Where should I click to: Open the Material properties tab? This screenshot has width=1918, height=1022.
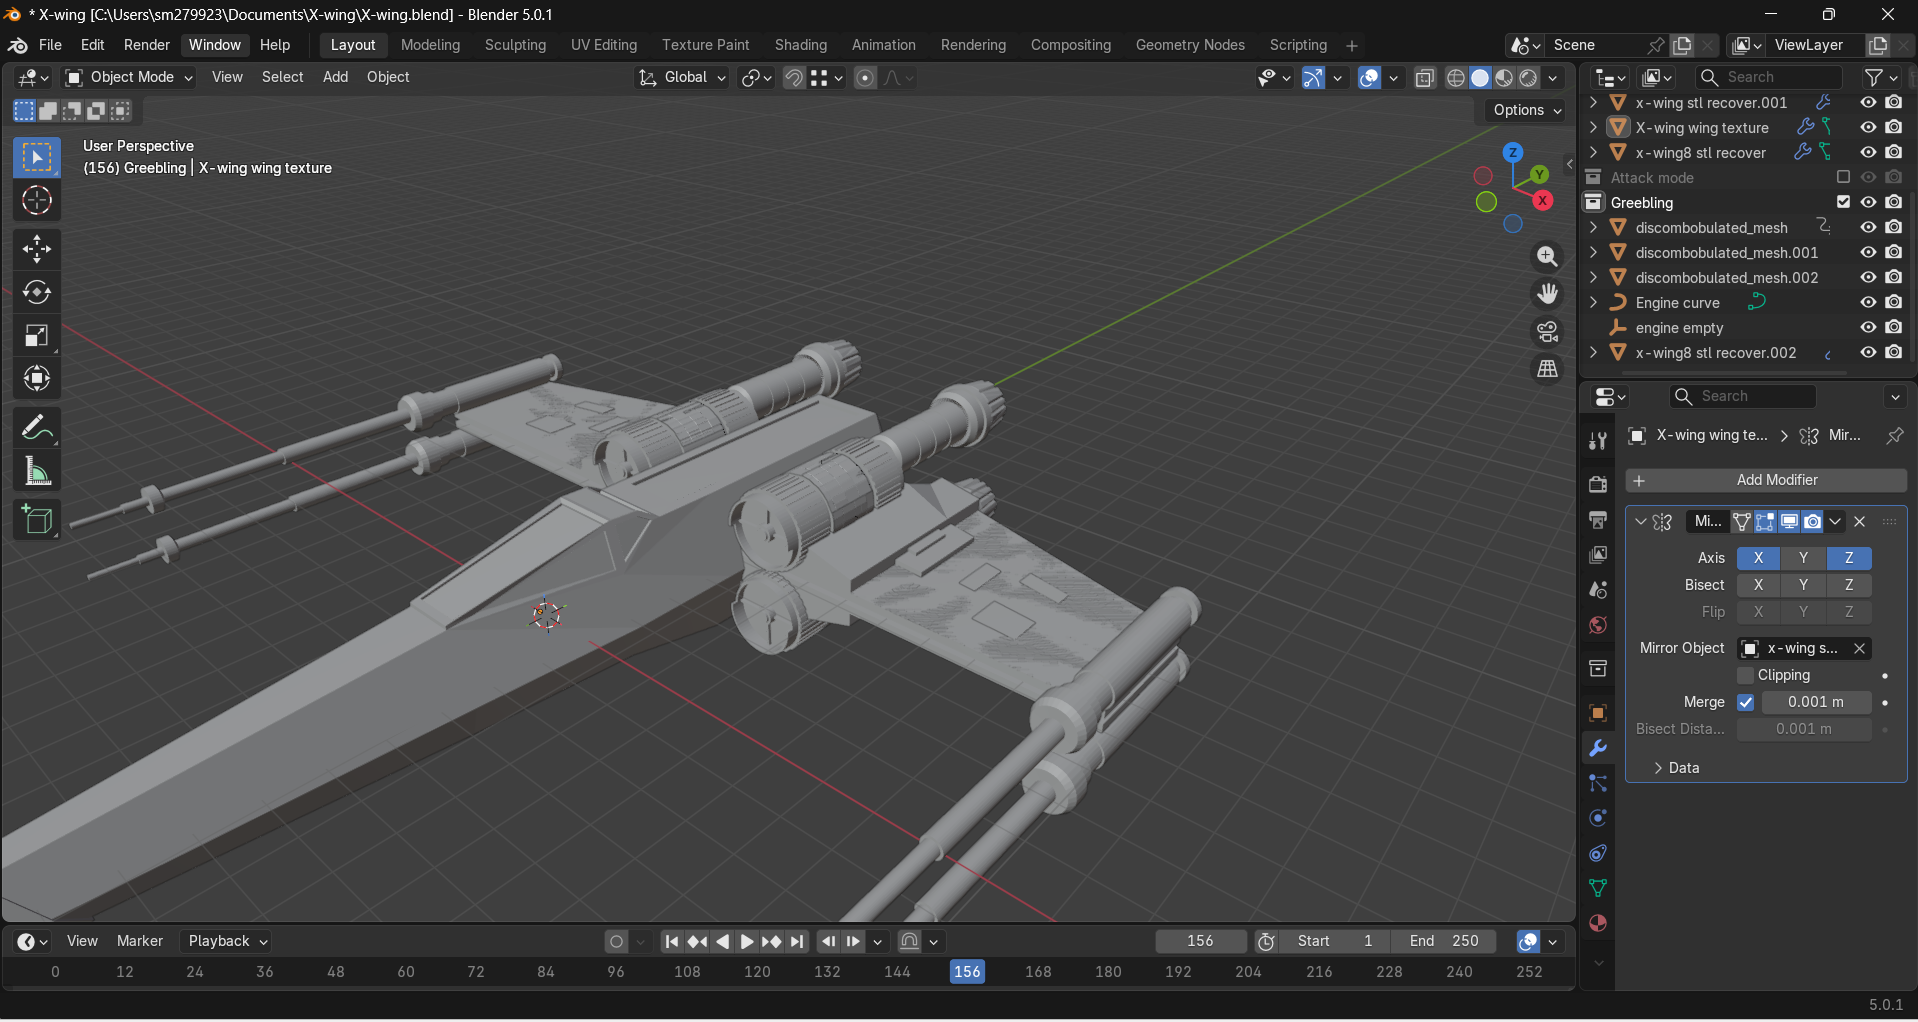pyautogui.click(x=1598, y=923)
